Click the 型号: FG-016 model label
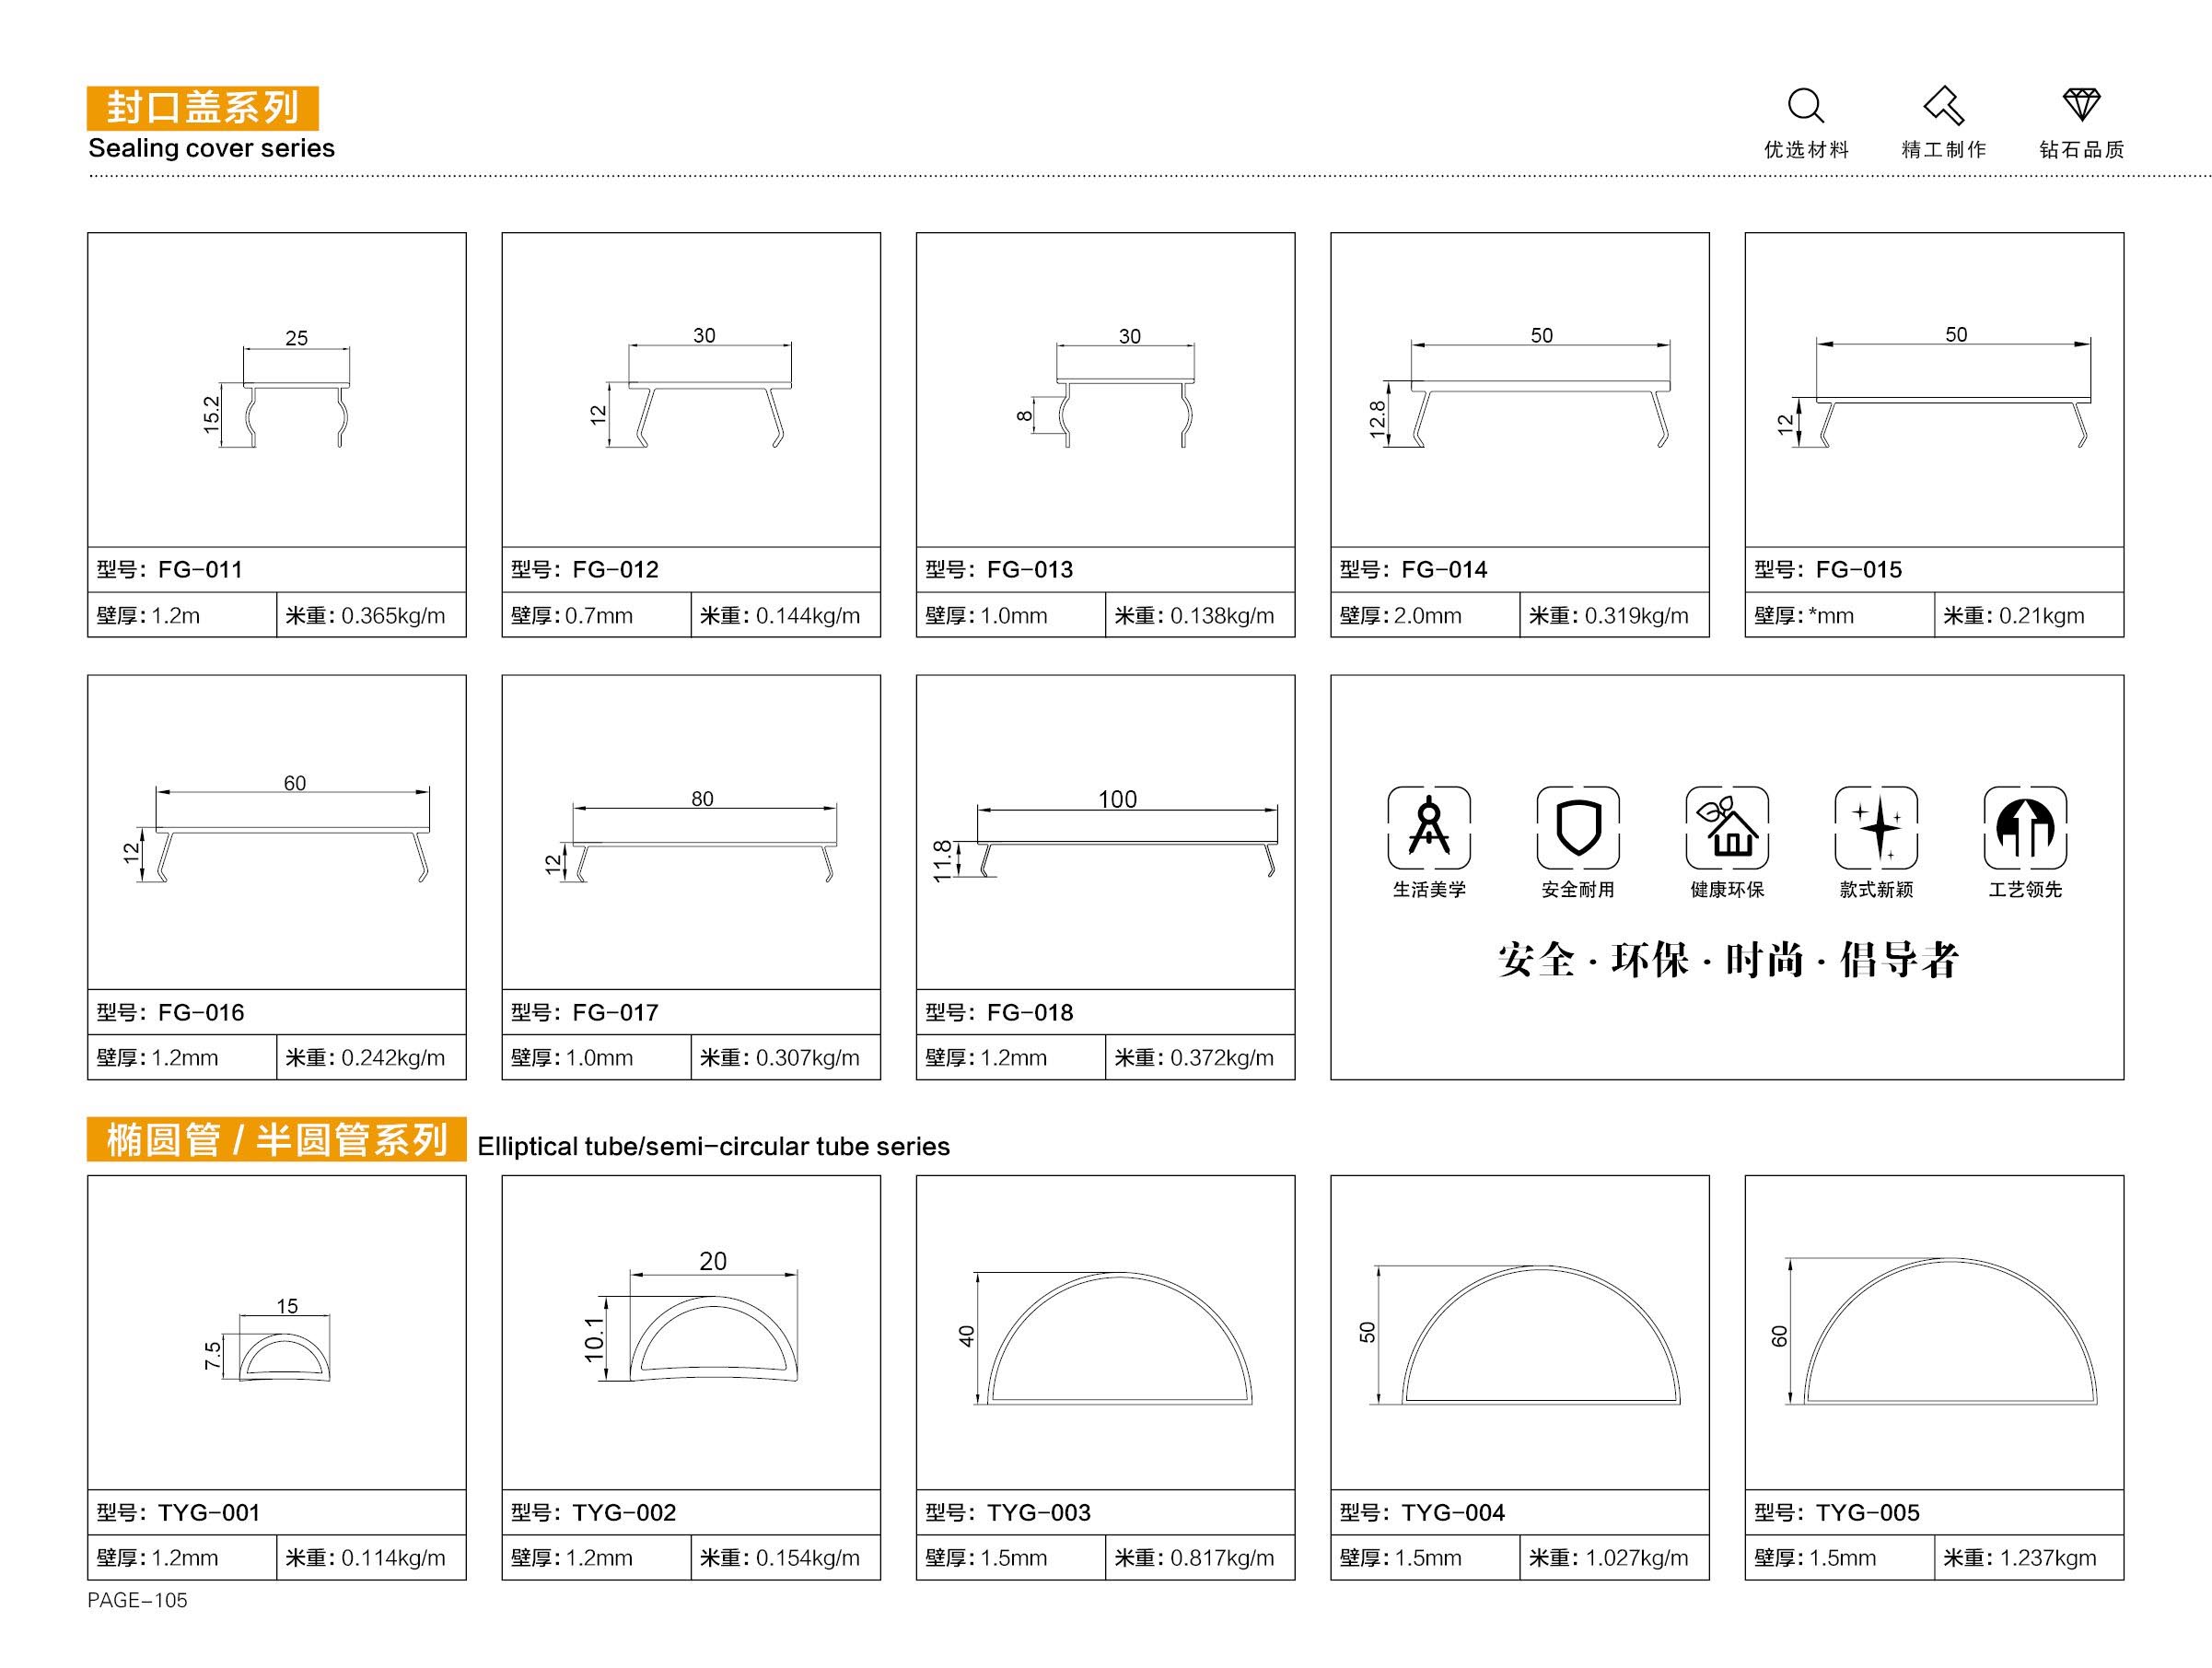This screenshot has height=1668, width=2212. coord(171,1012)
